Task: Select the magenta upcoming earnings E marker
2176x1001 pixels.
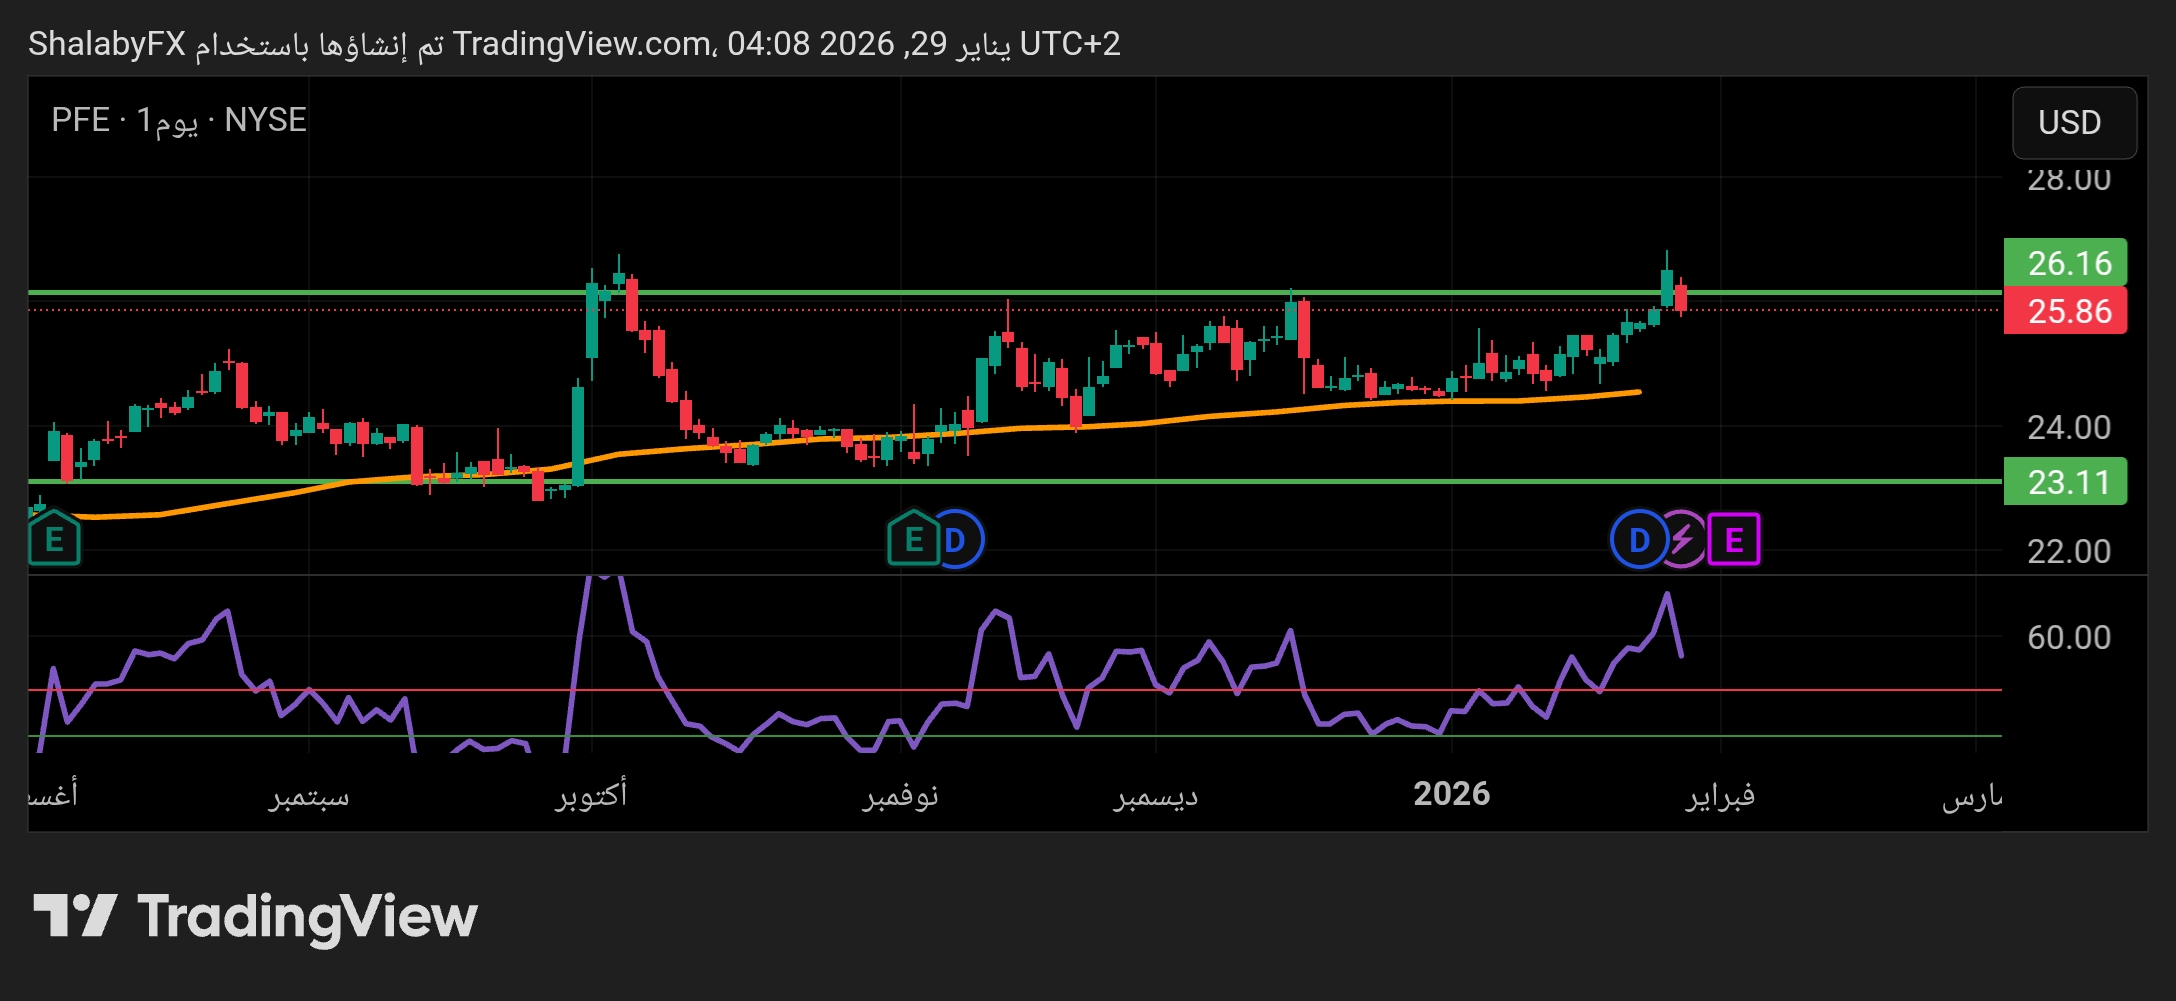Action: pyautogui.click(x=1734, y=540)
